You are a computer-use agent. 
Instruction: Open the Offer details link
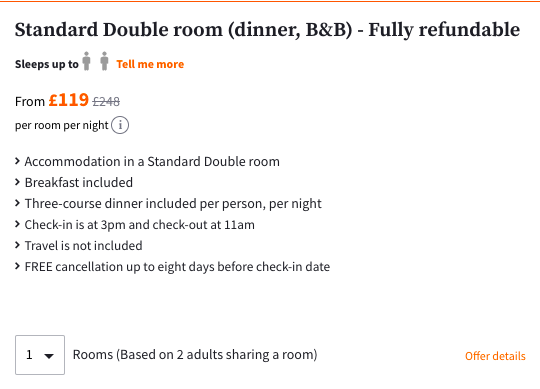[495, 356]
